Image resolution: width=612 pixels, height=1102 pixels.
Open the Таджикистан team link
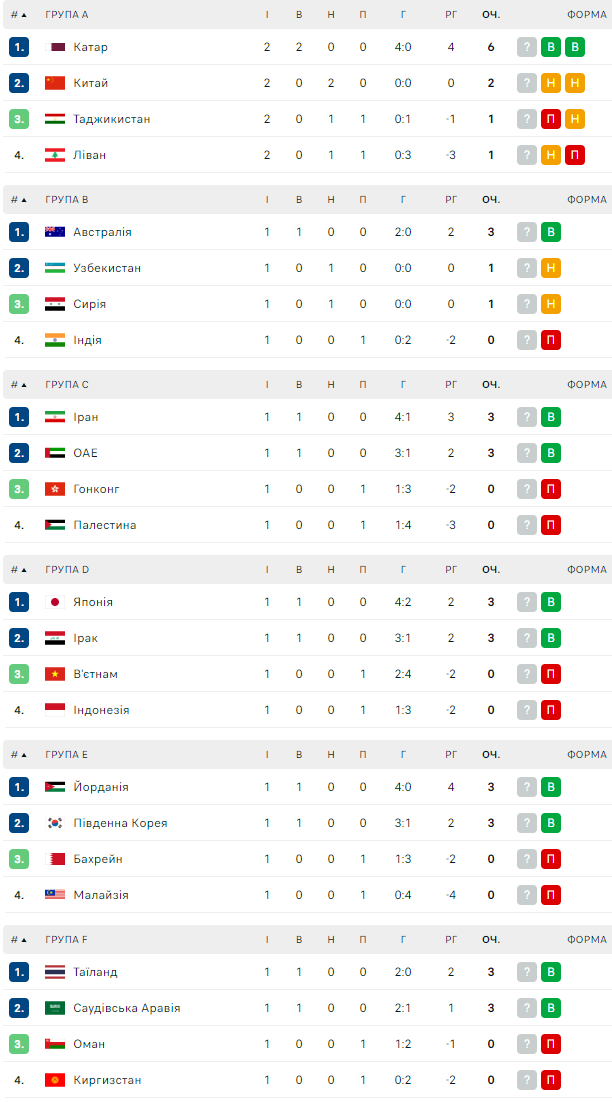[x=112, y=119]
